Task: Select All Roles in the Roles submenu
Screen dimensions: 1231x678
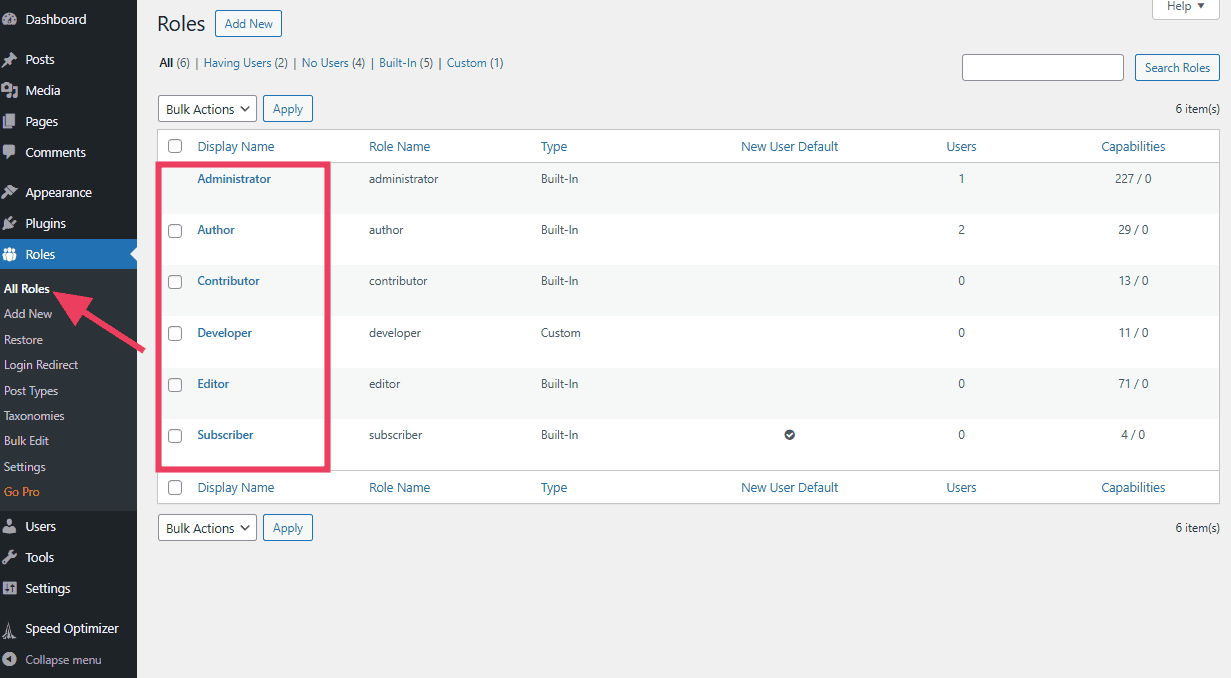Action: tap(24, 288)
